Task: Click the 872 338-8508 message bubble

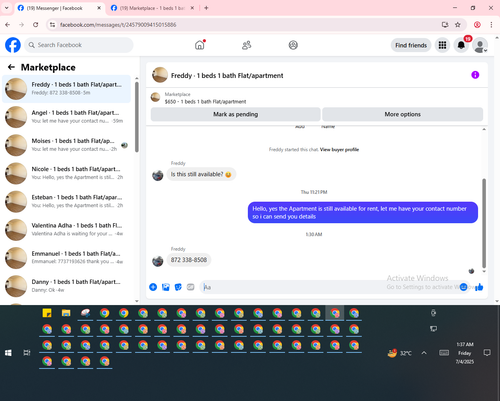Action: click(x=189, y=260)
